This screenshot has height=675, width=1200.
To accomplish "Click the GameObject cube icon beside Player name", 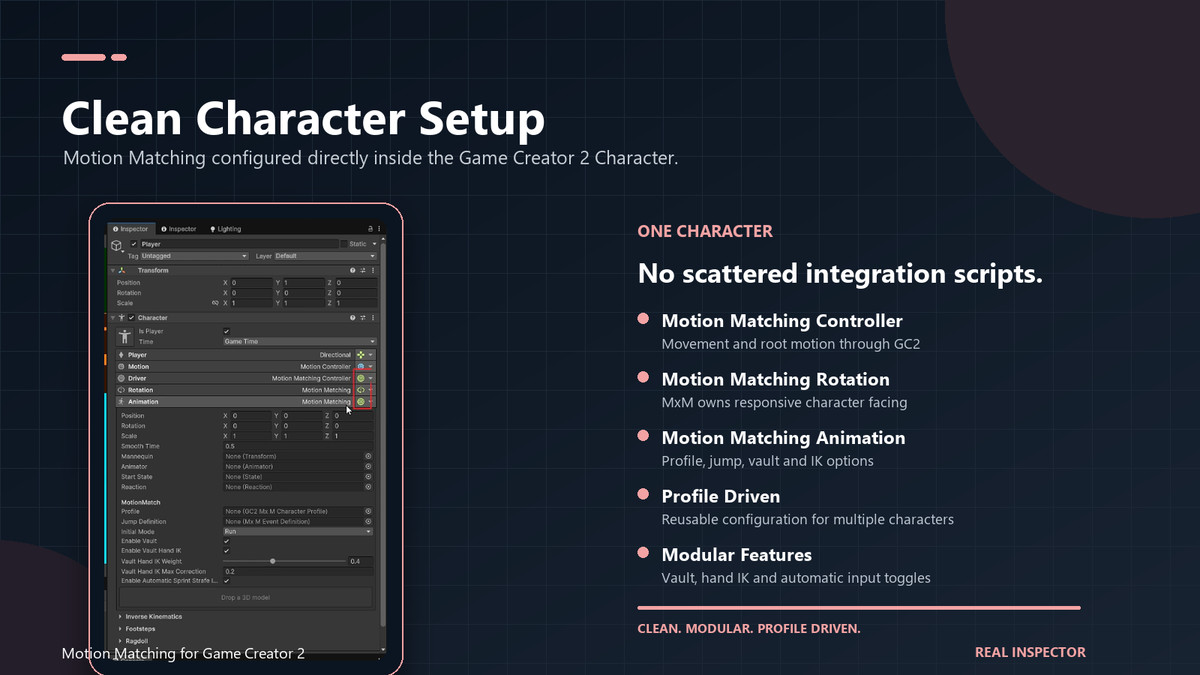I will pyautogui.click(x=116, y=245).
